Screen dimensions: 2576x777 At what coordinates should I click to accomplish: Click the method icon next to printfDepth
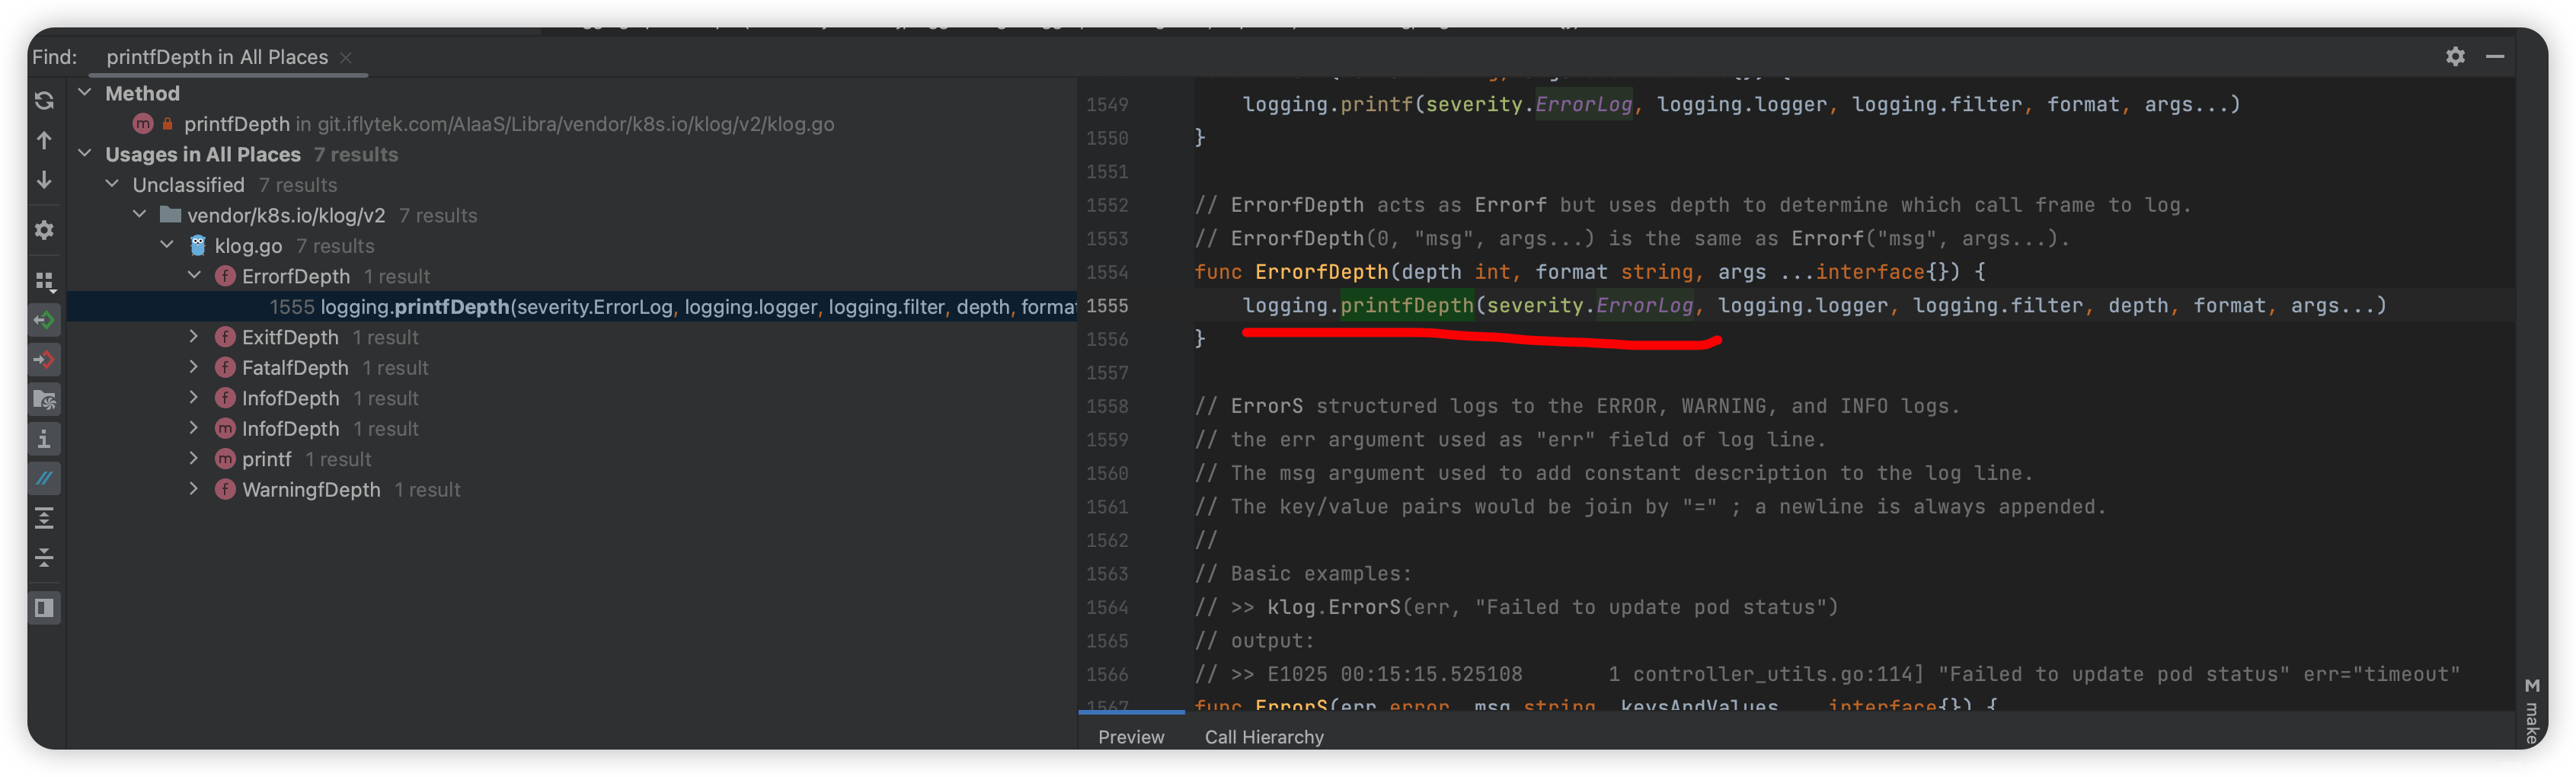(143, 124)
